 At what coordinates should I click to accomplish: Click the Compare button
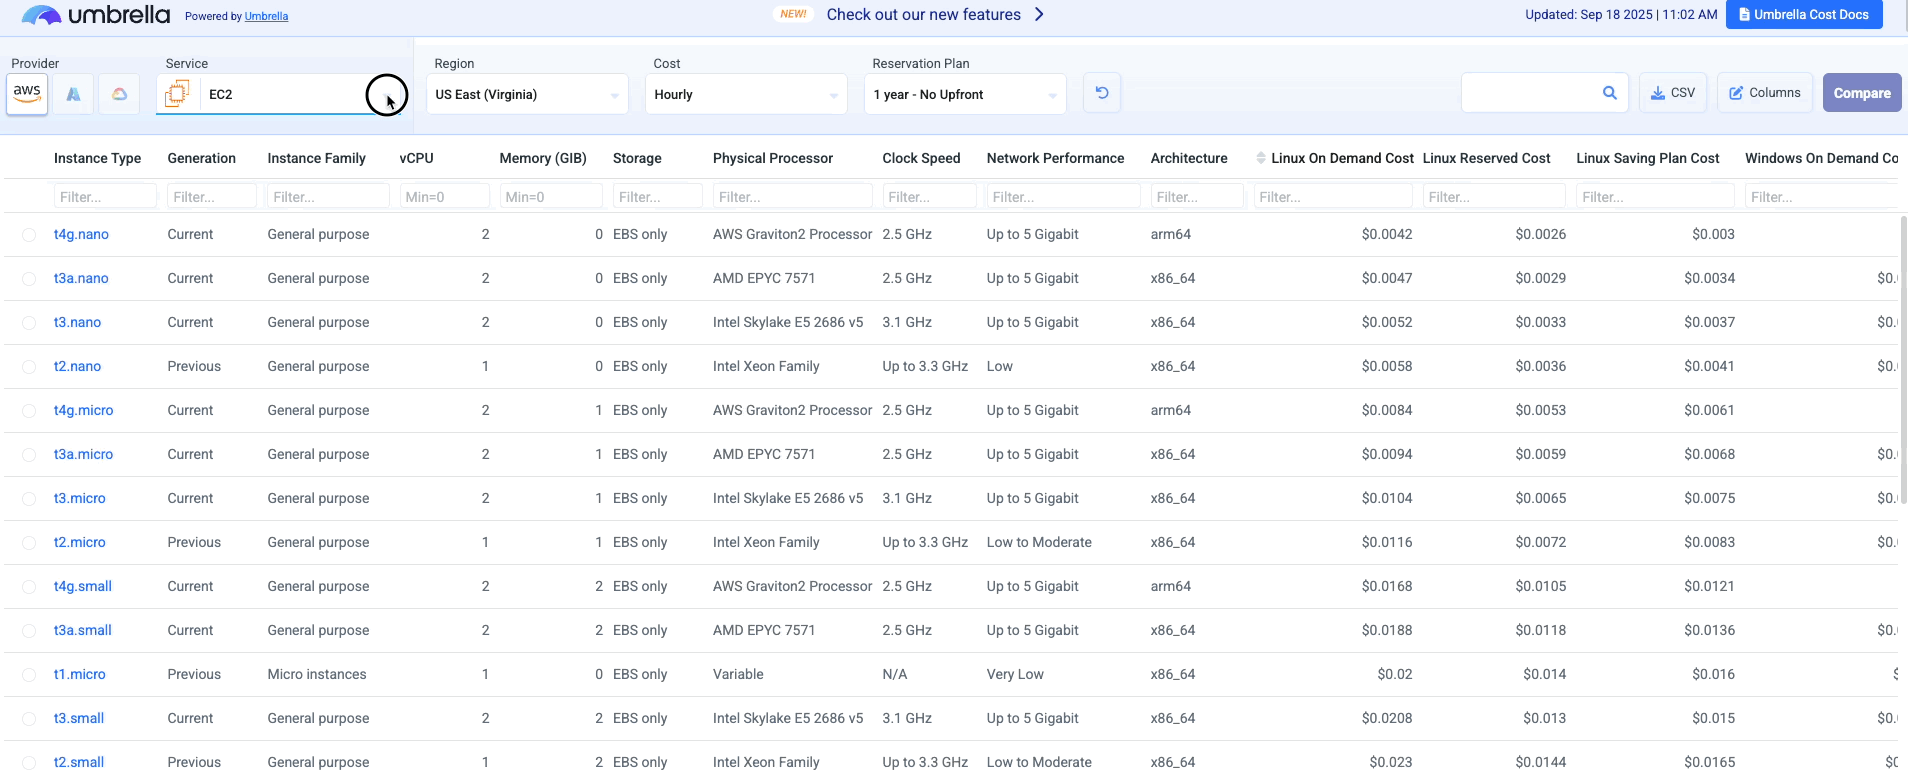click(1862, 93)
